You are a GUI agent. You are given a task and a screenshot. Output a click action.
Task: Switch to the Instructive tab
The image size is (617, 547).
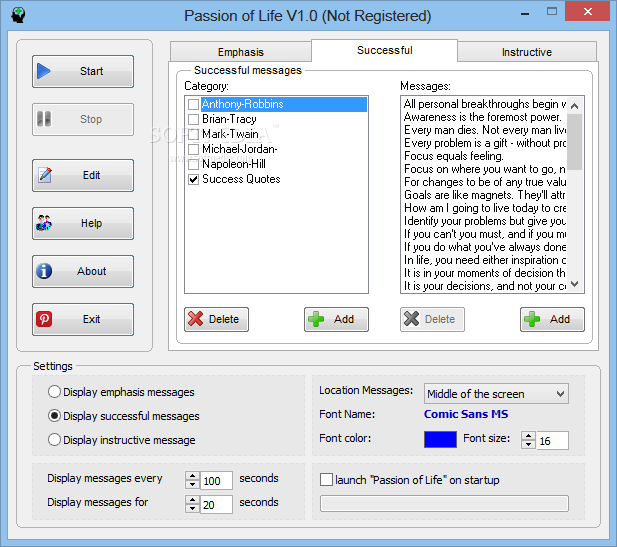pyautogui.click(x=526, y=52)
